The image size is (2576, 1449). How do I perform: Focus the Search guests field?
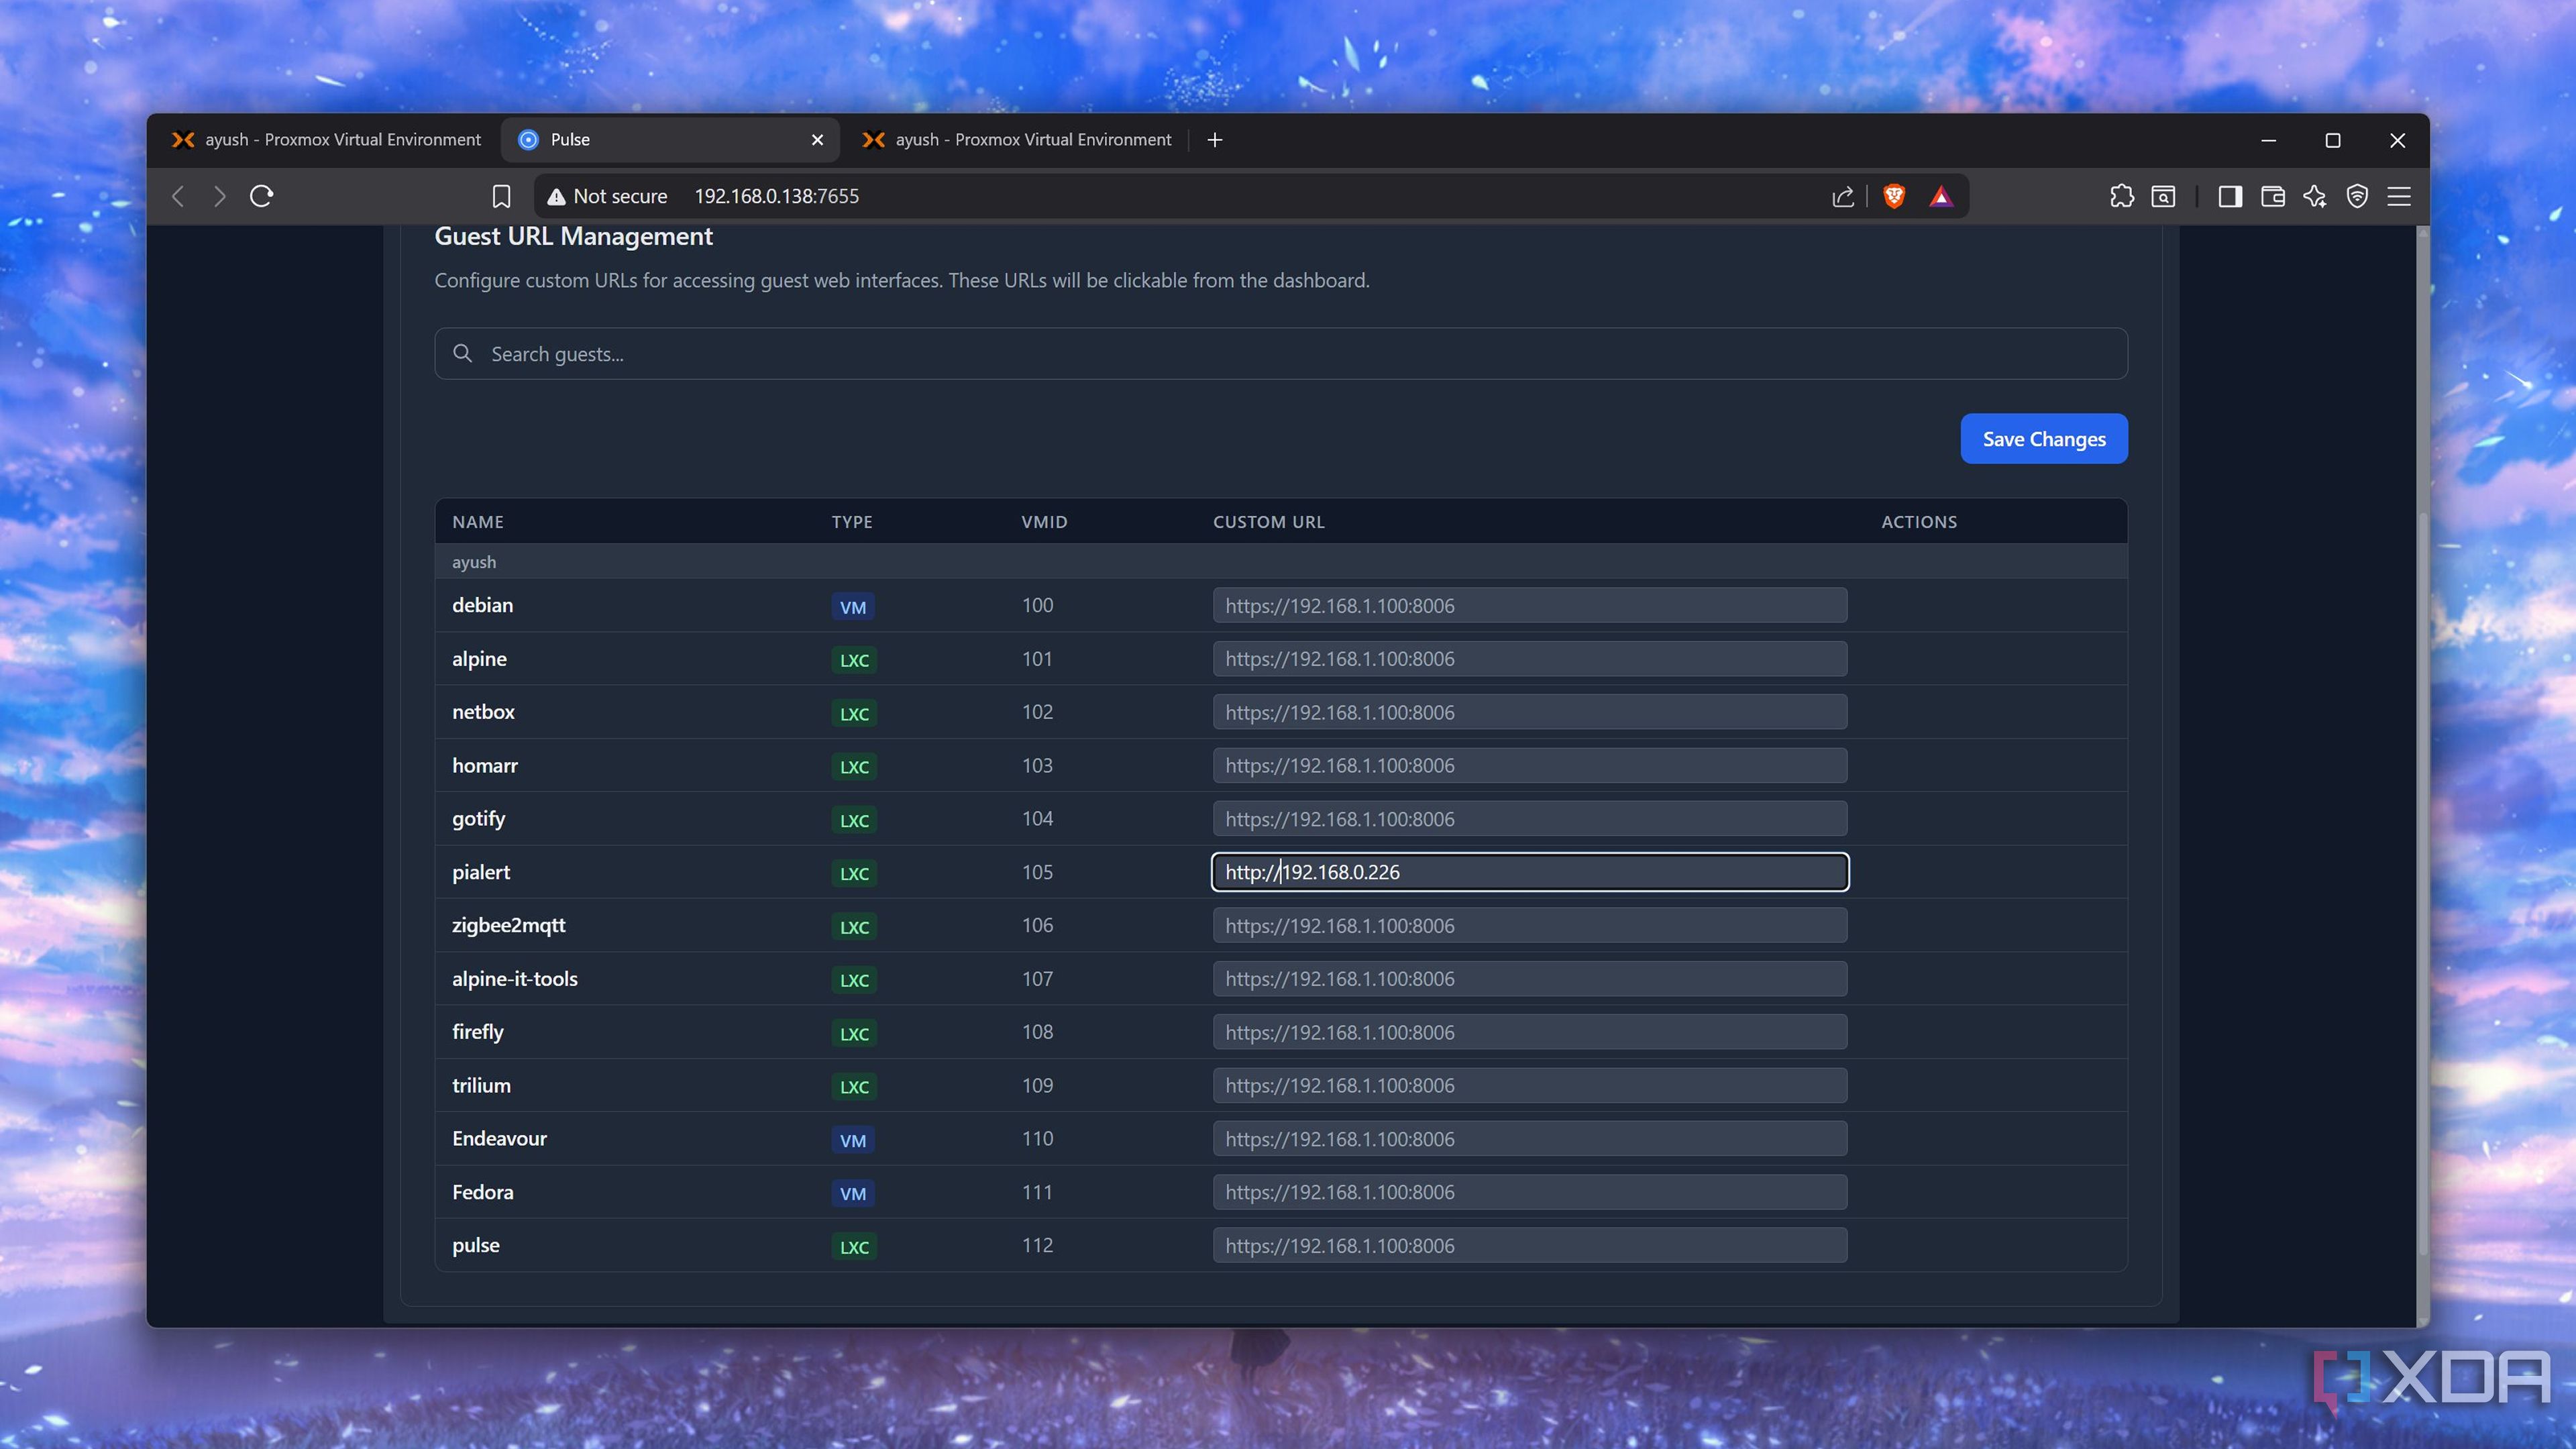[1280, 353]
